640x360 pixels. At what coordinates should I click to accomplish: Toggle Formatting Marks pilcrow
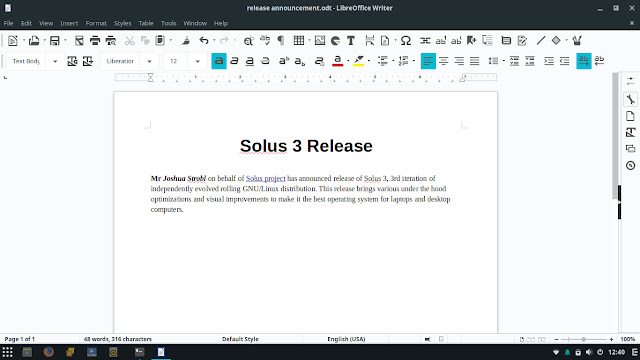(281, 40)
